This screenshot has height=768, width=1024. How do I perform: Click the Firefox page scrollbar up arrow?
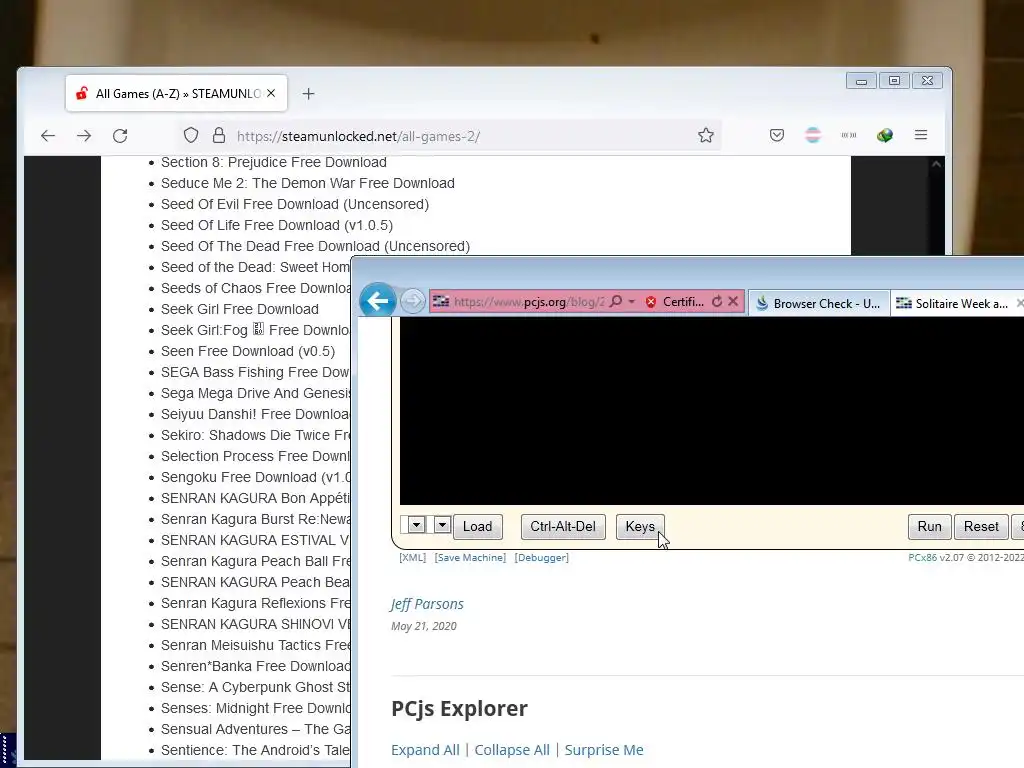936,165
